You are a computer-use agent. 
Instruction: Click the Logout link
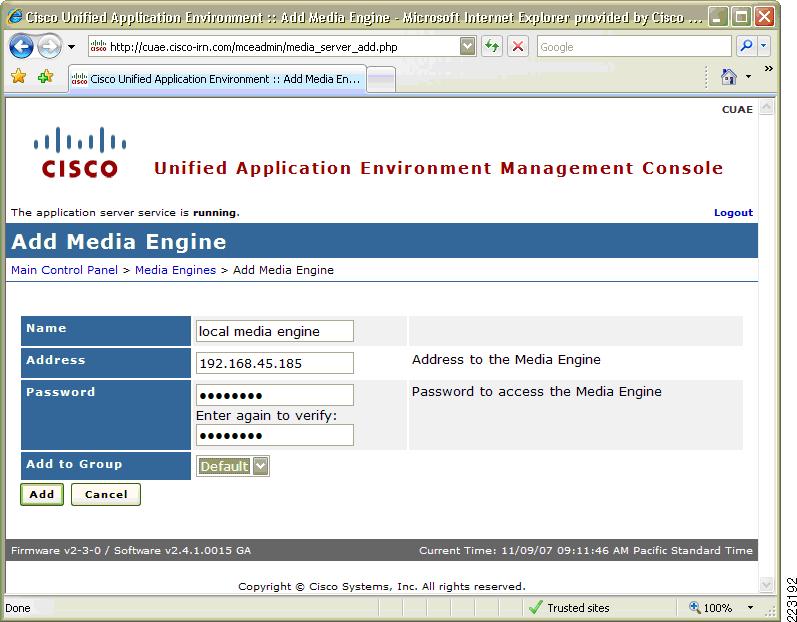(733, 213)
